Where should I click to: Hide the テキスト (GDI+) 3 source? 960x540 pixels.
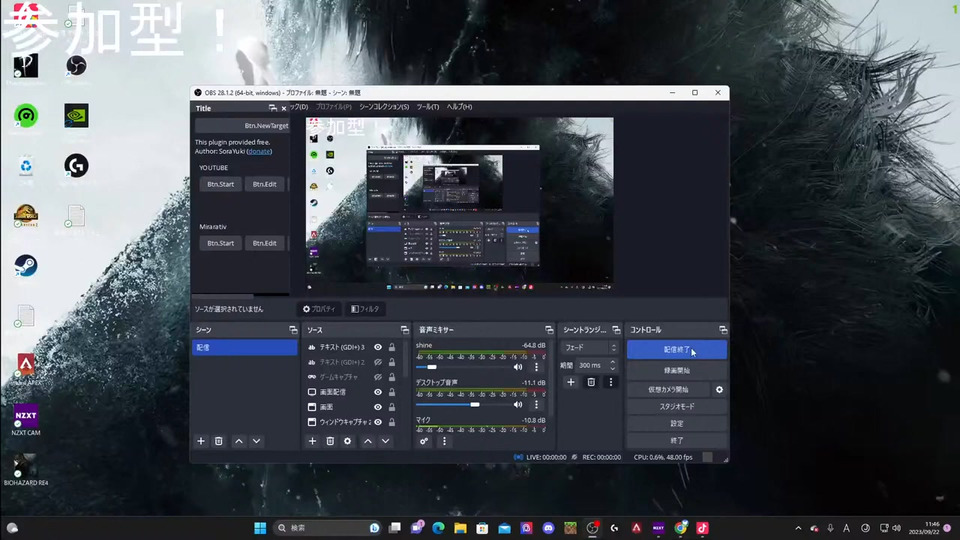[x=378, y=347]
